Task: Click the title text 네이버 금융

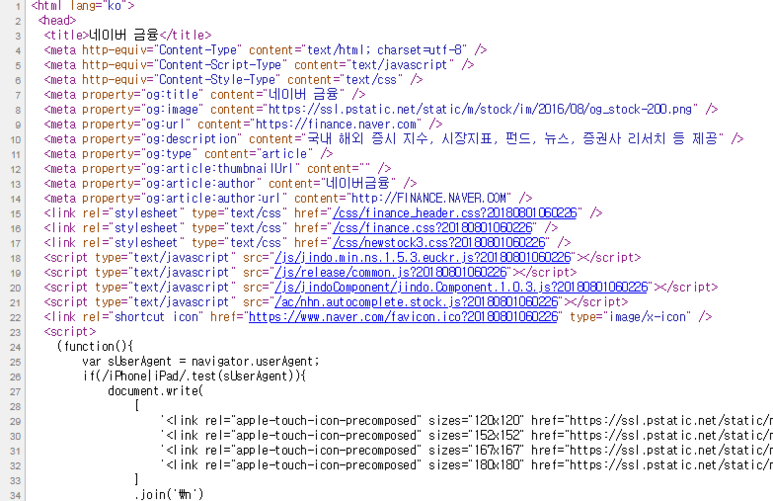Action: [124, 35]
